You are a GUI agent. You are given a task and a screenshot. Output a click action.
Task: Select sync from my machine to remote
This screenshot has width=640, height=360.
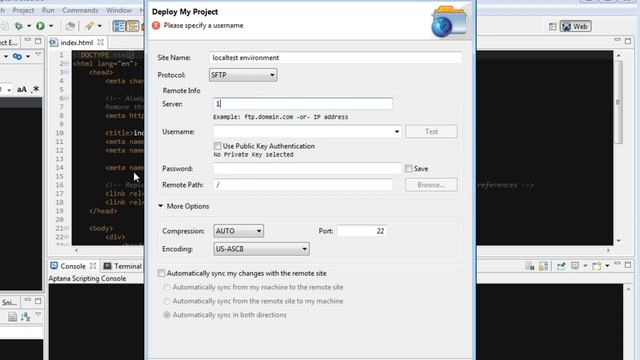tap(167, 287)
